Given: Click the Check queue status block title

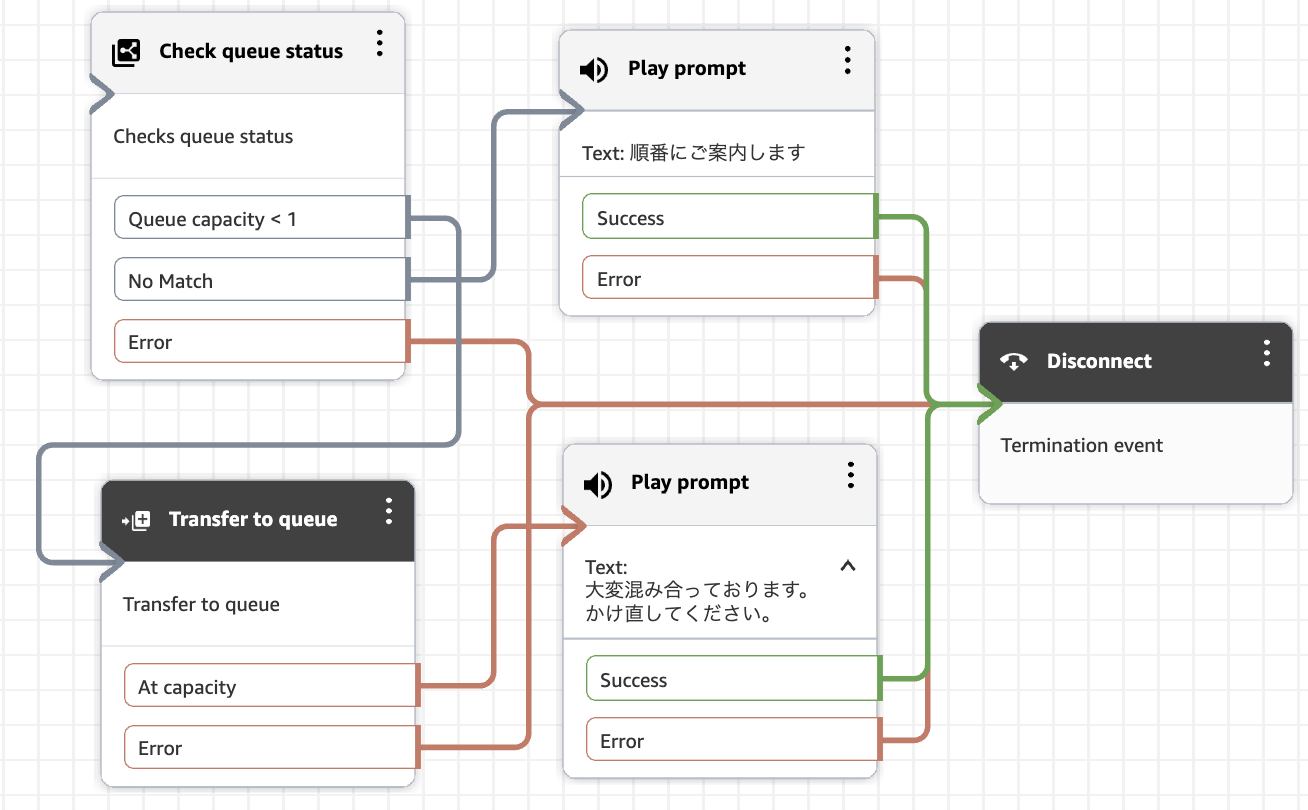Looking at the screenshot, I should coord(251,51).
